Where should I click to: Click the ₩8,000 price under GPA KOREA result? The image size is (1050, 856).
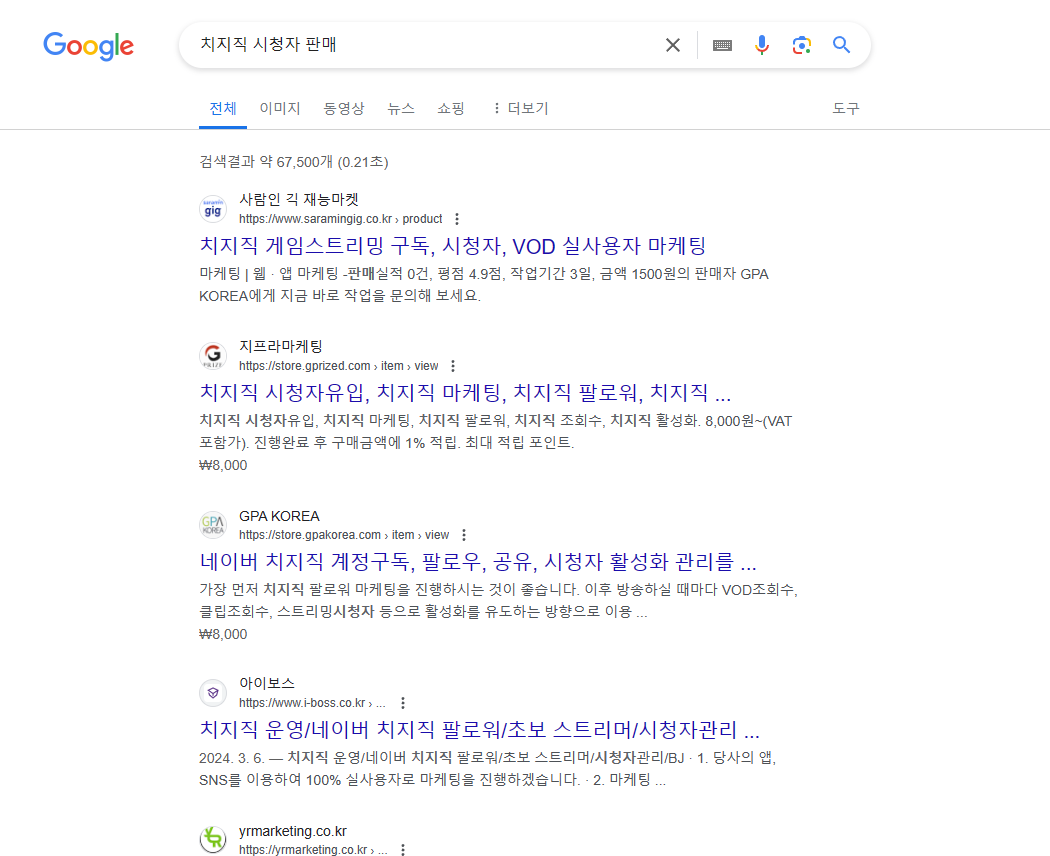point(223,634)
